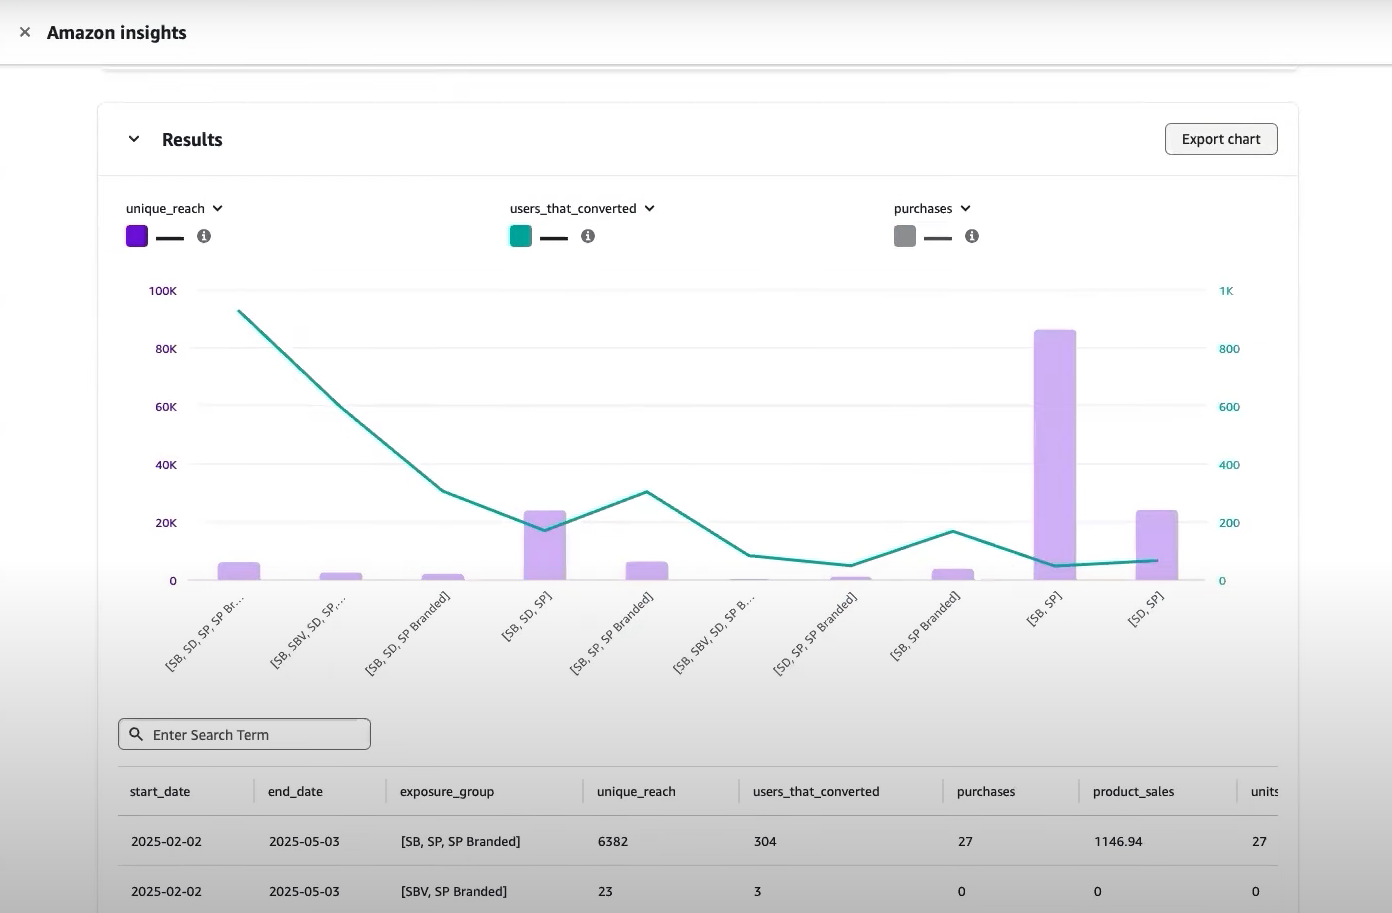Click the info icon for users_that_converted

pos(588,236)
